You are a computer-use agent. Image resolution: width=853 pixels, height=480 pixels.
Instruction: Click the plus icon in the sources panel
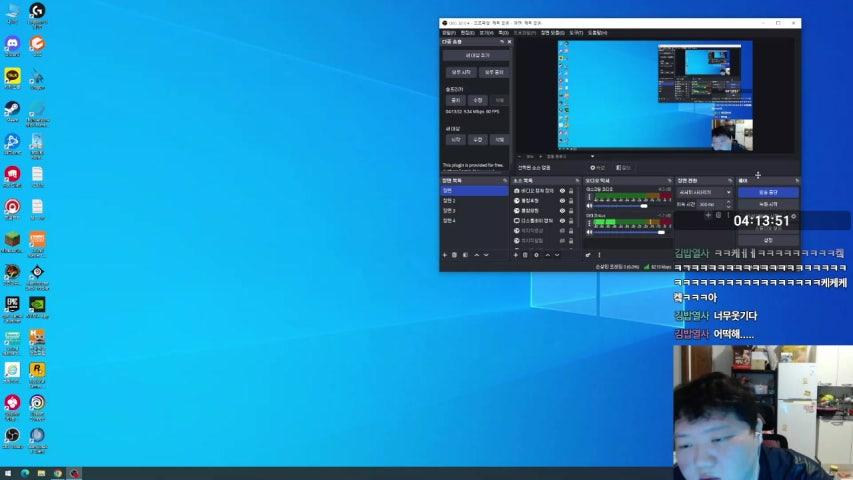(x=516, y=255)
